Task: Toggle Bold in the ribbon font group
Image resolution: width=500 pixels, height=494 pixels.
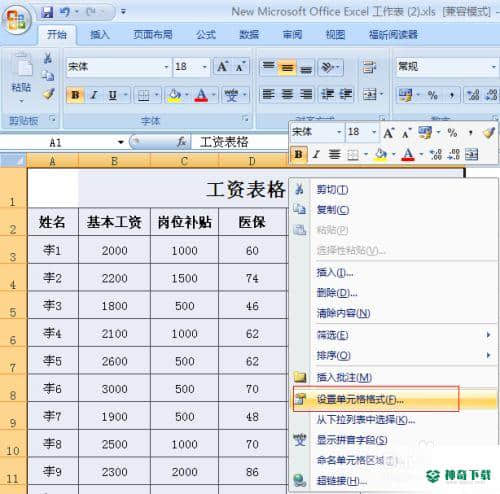Action: pos(75,95)
